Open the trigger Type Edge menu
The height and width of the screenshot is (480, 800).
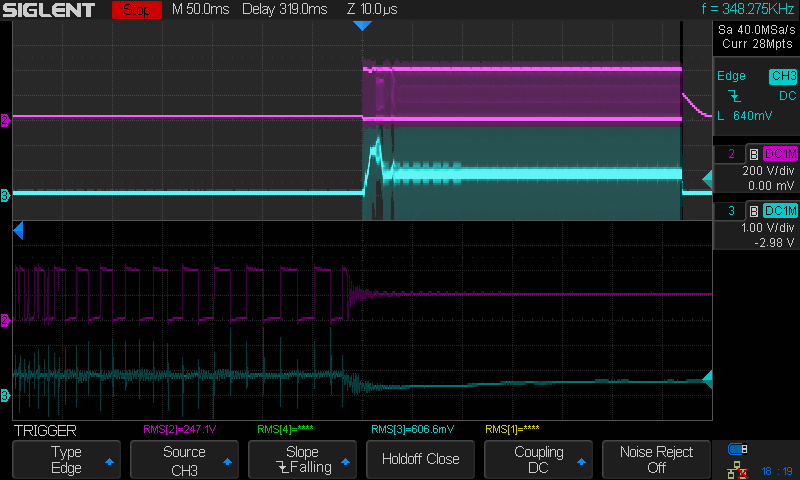point(66,460)
